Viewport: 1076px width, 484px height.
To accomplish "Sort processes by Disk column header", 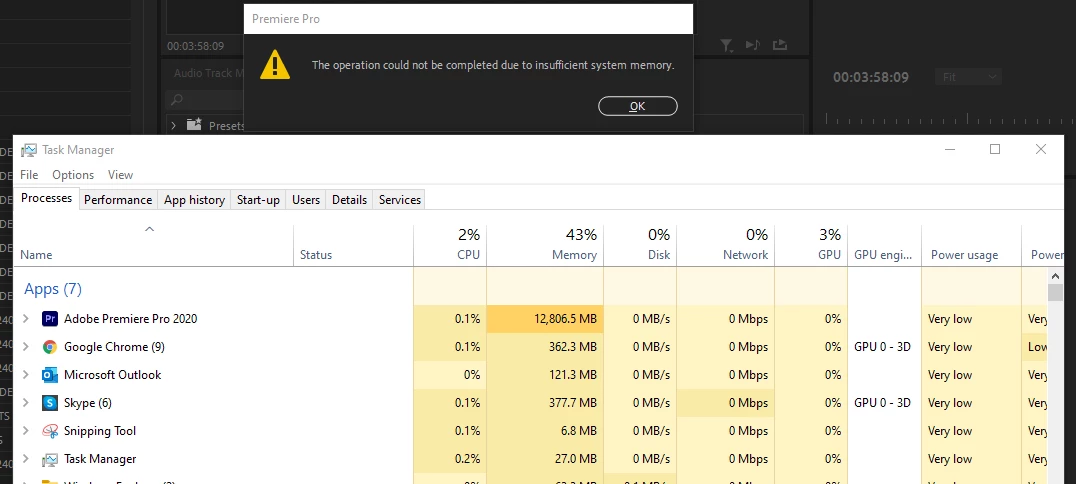I will coord(640,244).
